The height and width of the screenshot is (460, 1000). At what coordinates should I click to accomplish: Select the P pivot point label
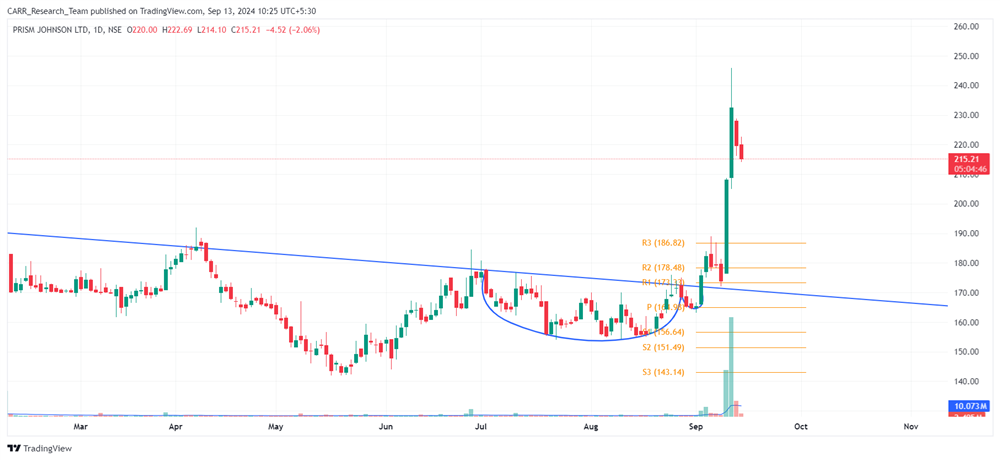(665, 308)
